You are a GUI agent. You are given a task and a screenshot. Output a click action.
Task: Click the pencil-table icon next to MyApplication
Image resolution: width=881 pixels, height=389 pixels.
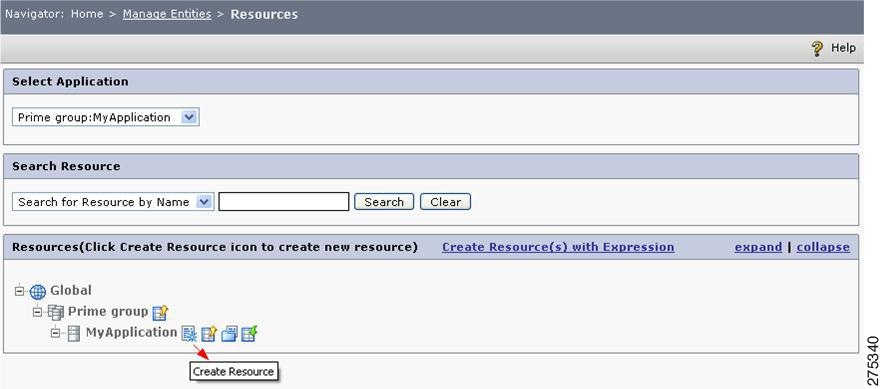coord(208,334)
